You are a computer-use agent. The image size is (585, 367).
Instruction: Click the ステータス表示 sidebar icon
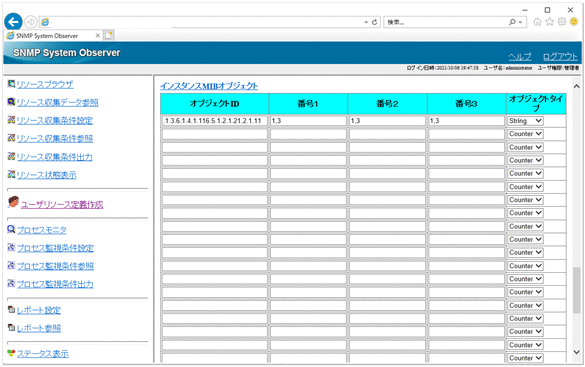tap(11, 353)
